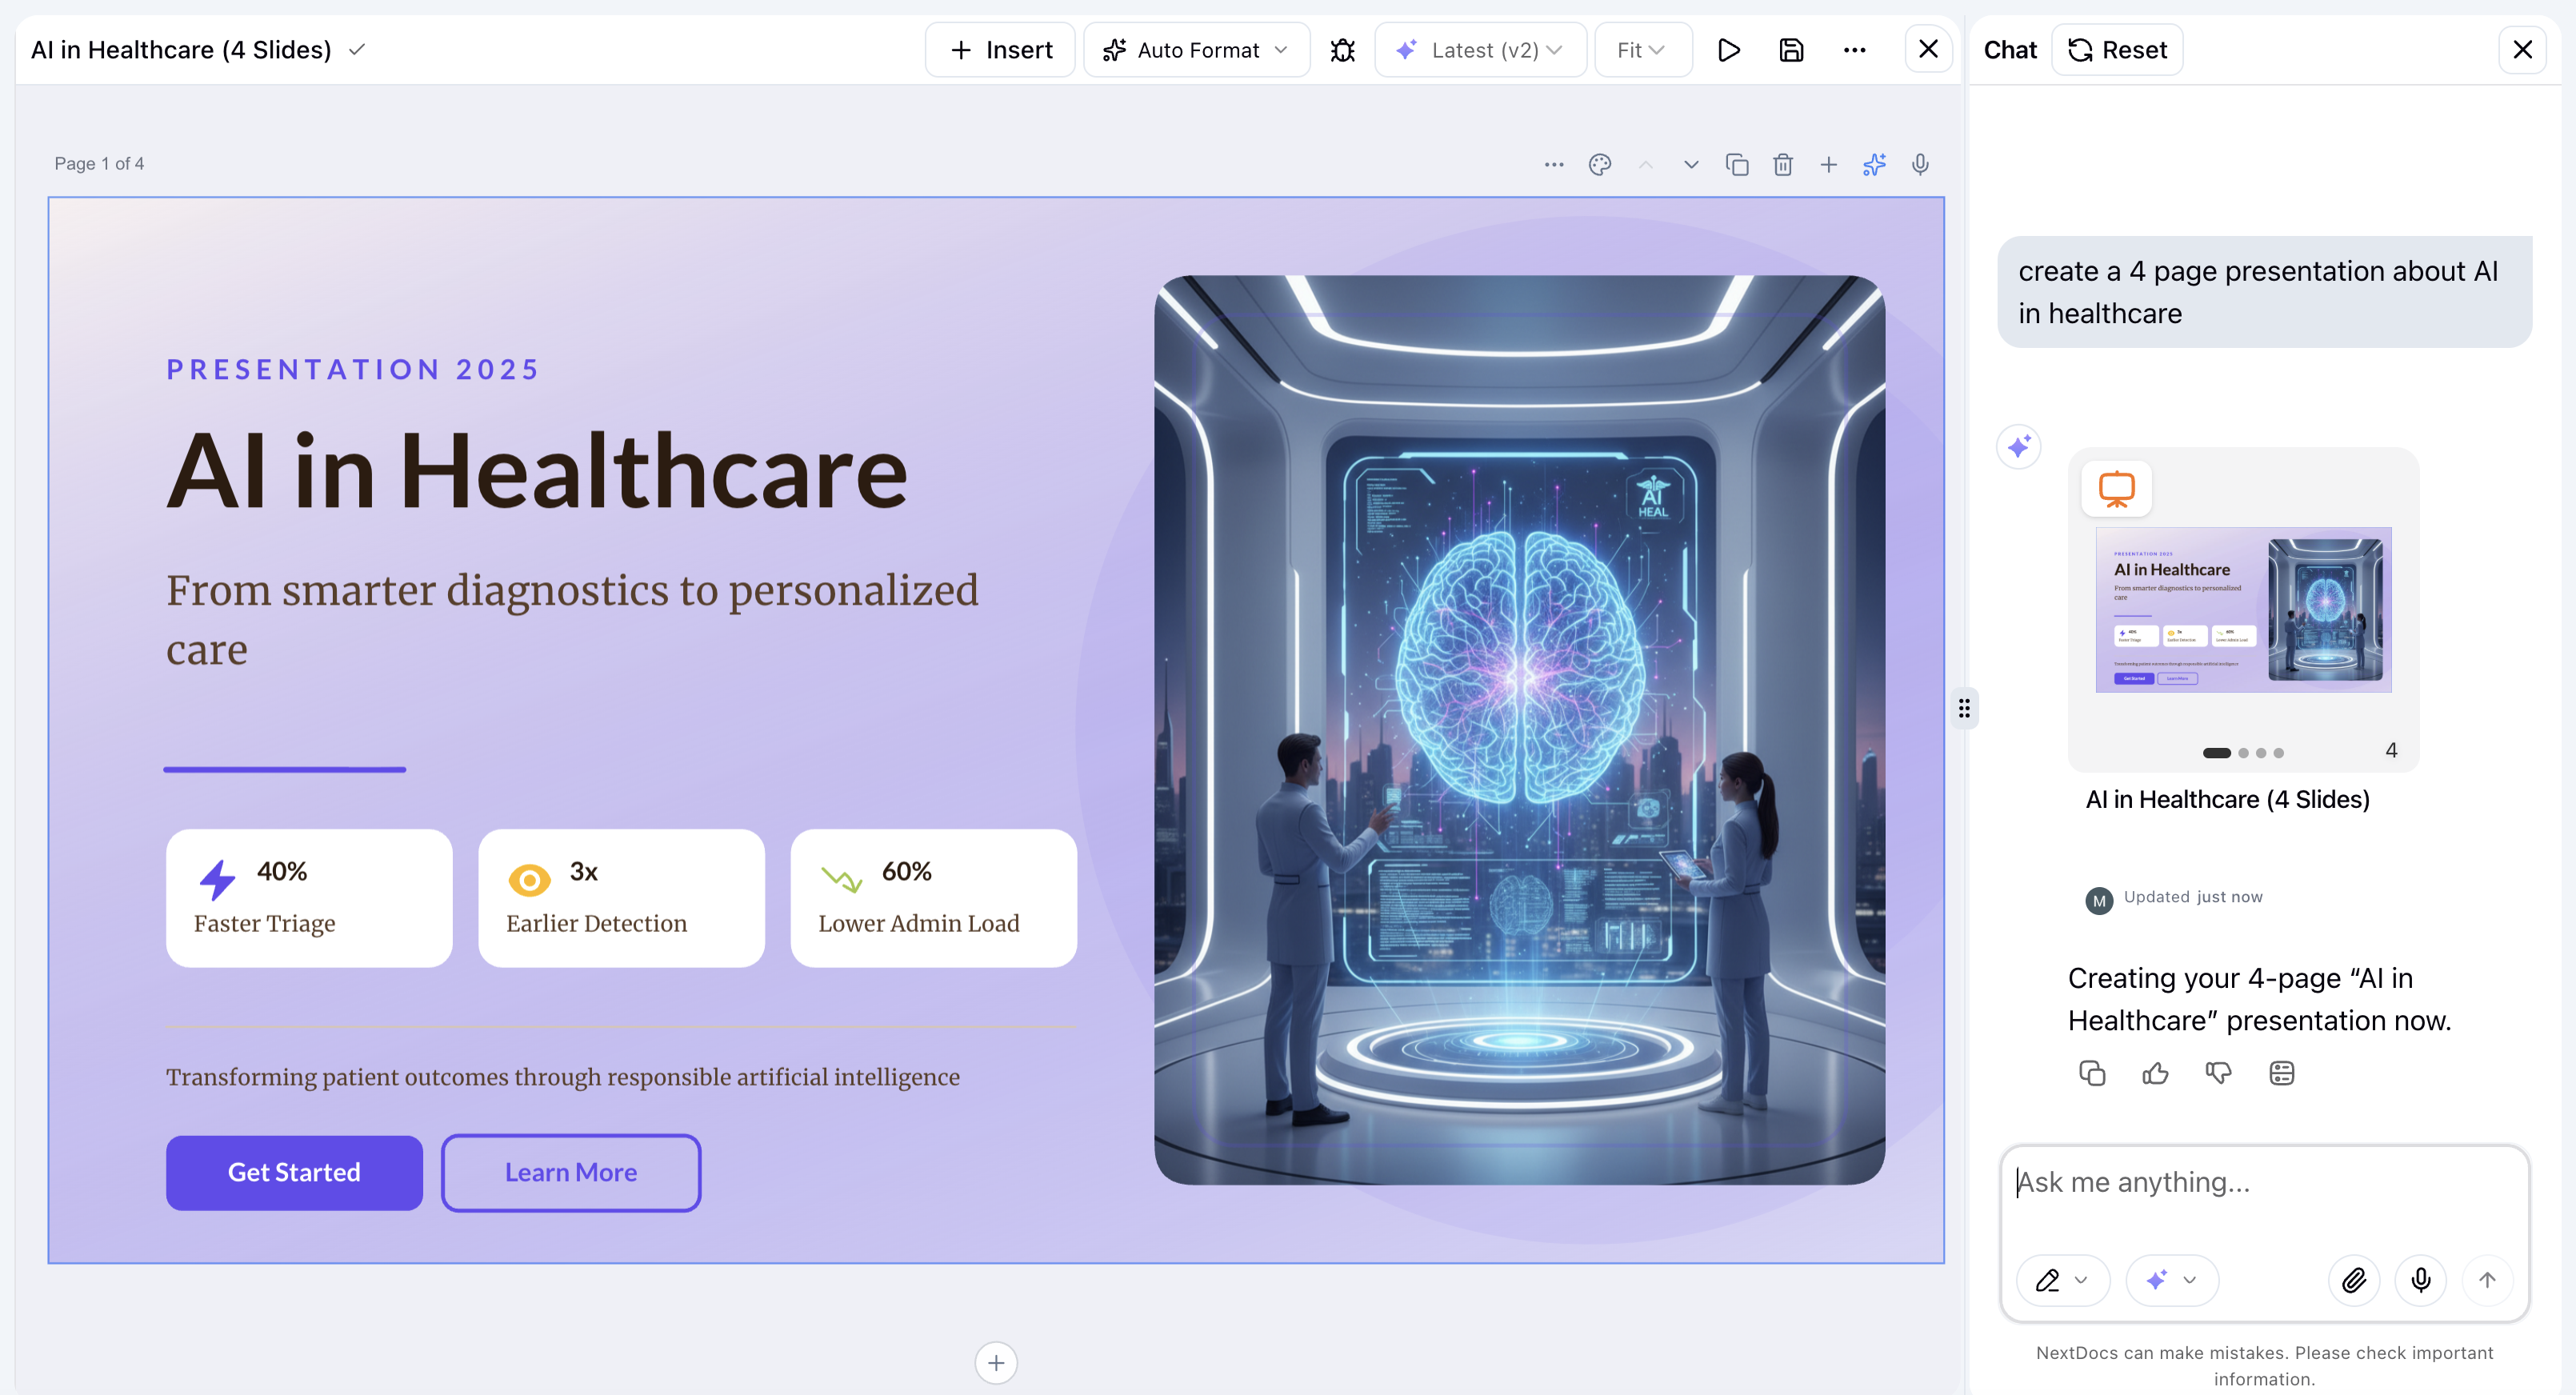
Task: Click the copy response icon below the chat message
Action: [x=2091, y=1072]
